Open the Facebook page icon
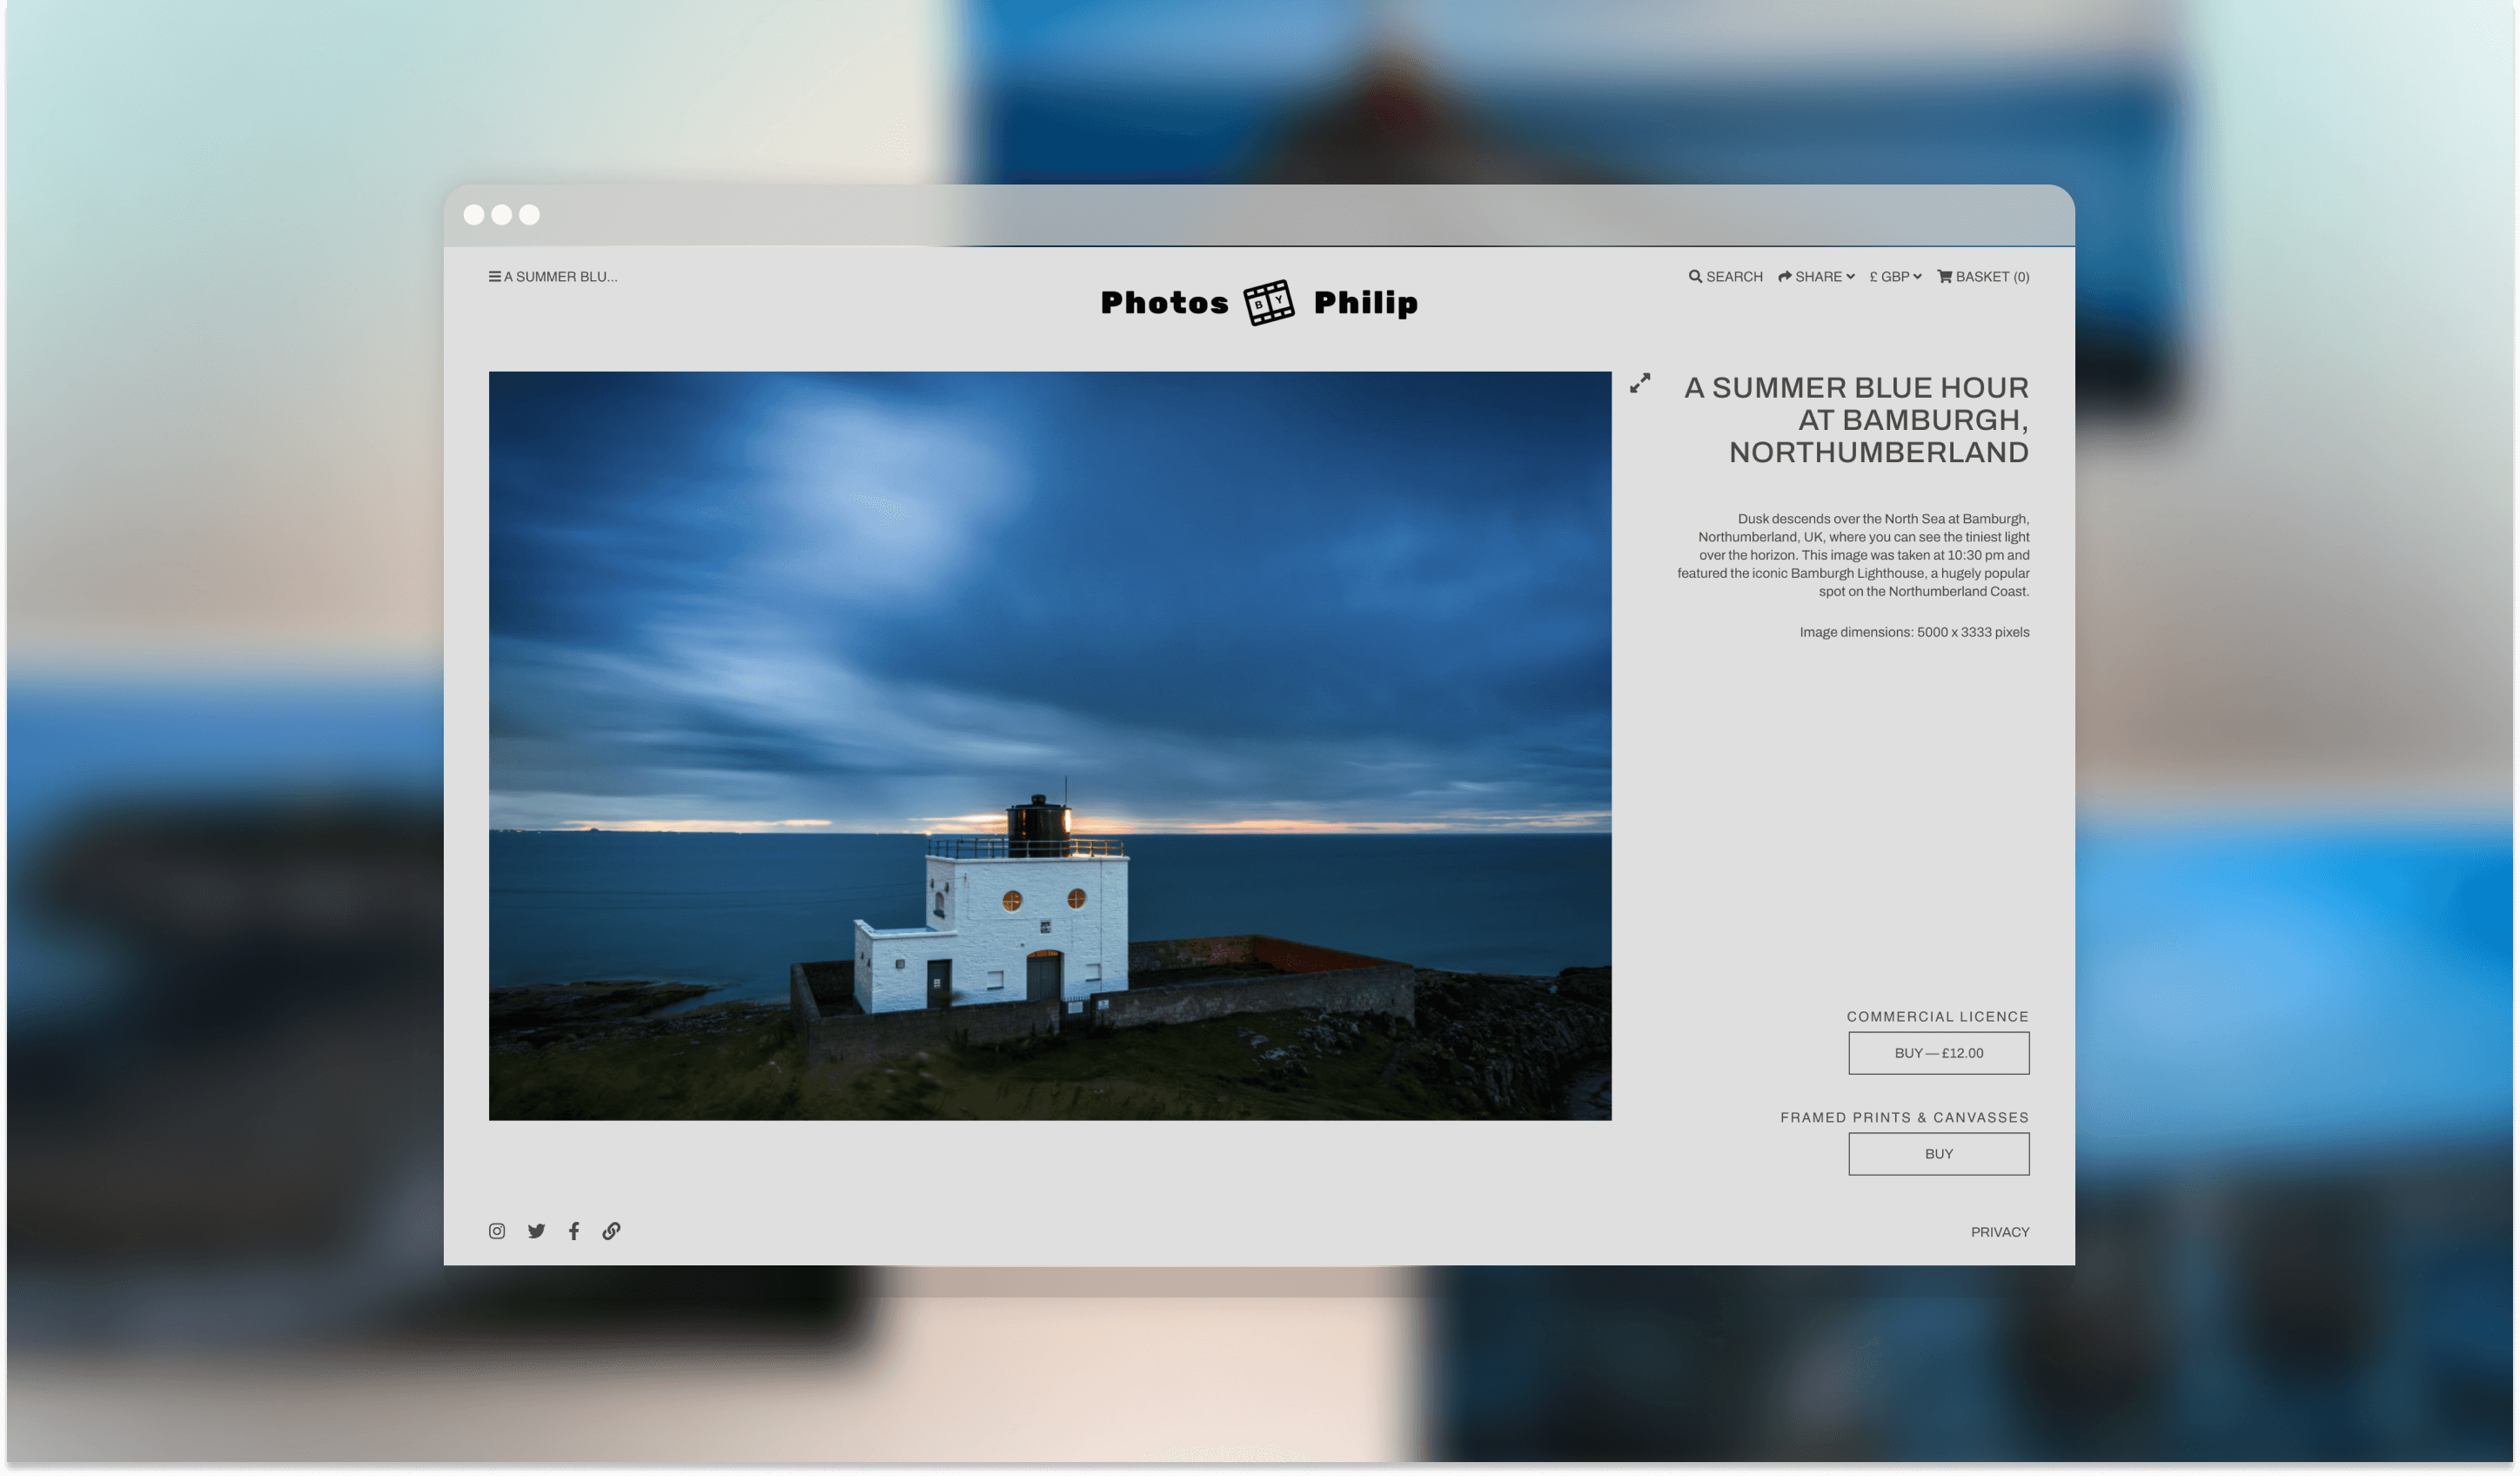The height and width of the screenshot is (1476, 2520). [574, 1231]
